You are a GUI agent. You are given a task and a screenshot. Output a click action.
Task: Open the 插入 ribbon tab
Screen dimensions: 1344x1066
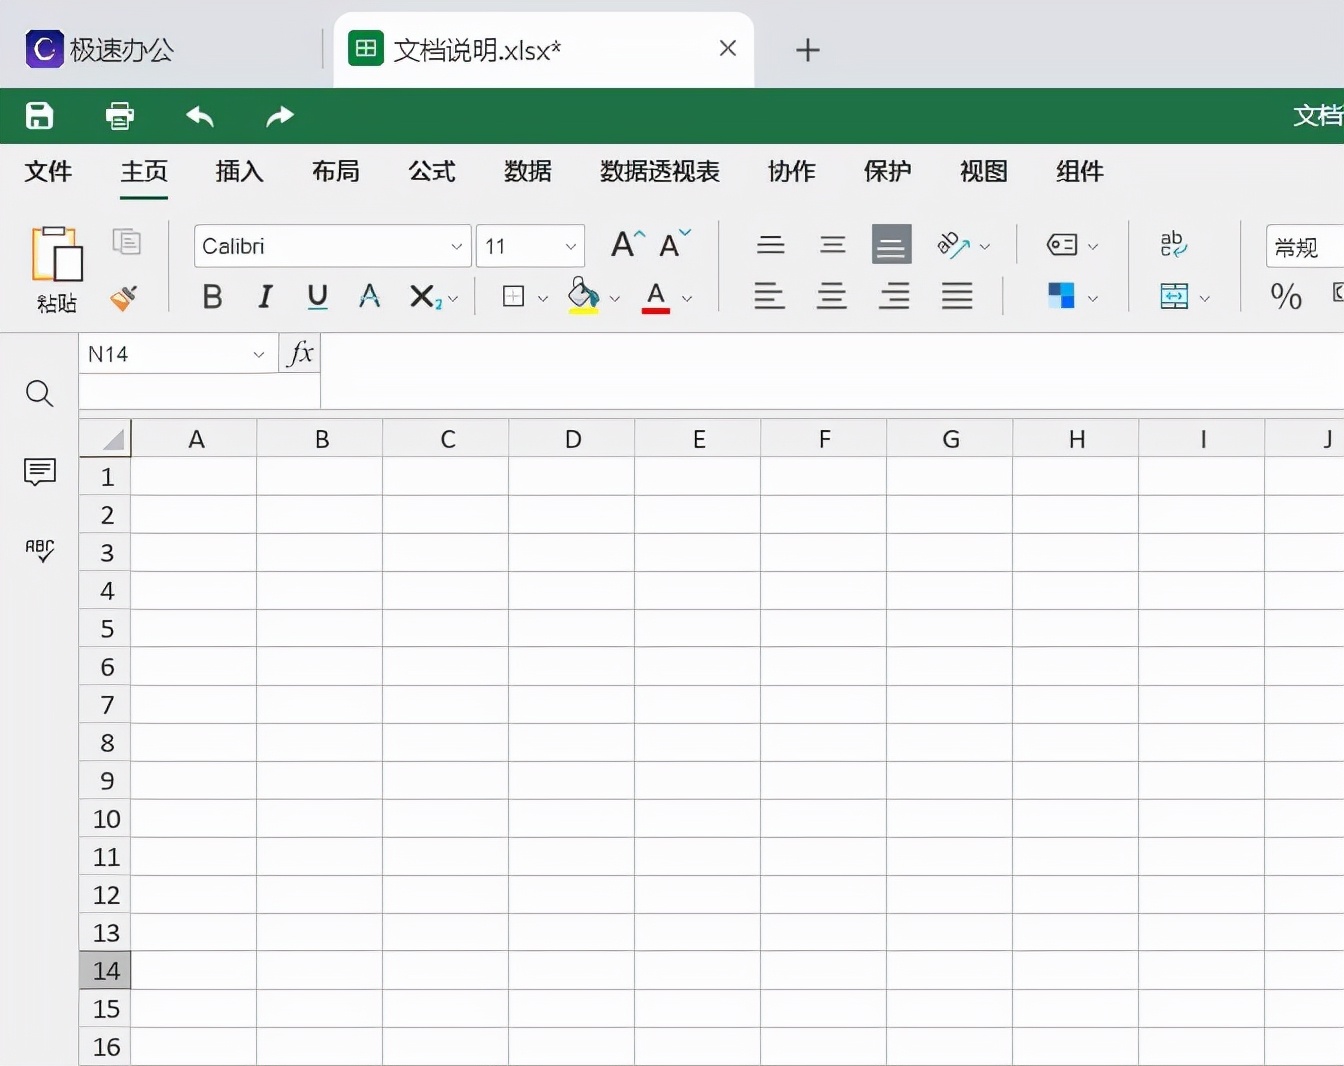pos(238,172)
